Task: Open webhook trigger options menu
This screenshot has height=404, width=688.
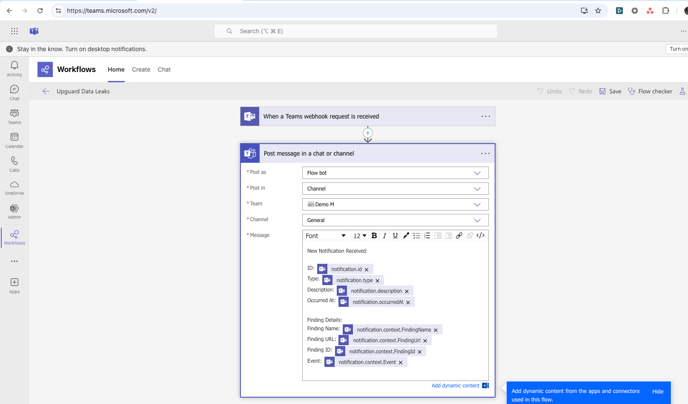Action: (485, 116)
